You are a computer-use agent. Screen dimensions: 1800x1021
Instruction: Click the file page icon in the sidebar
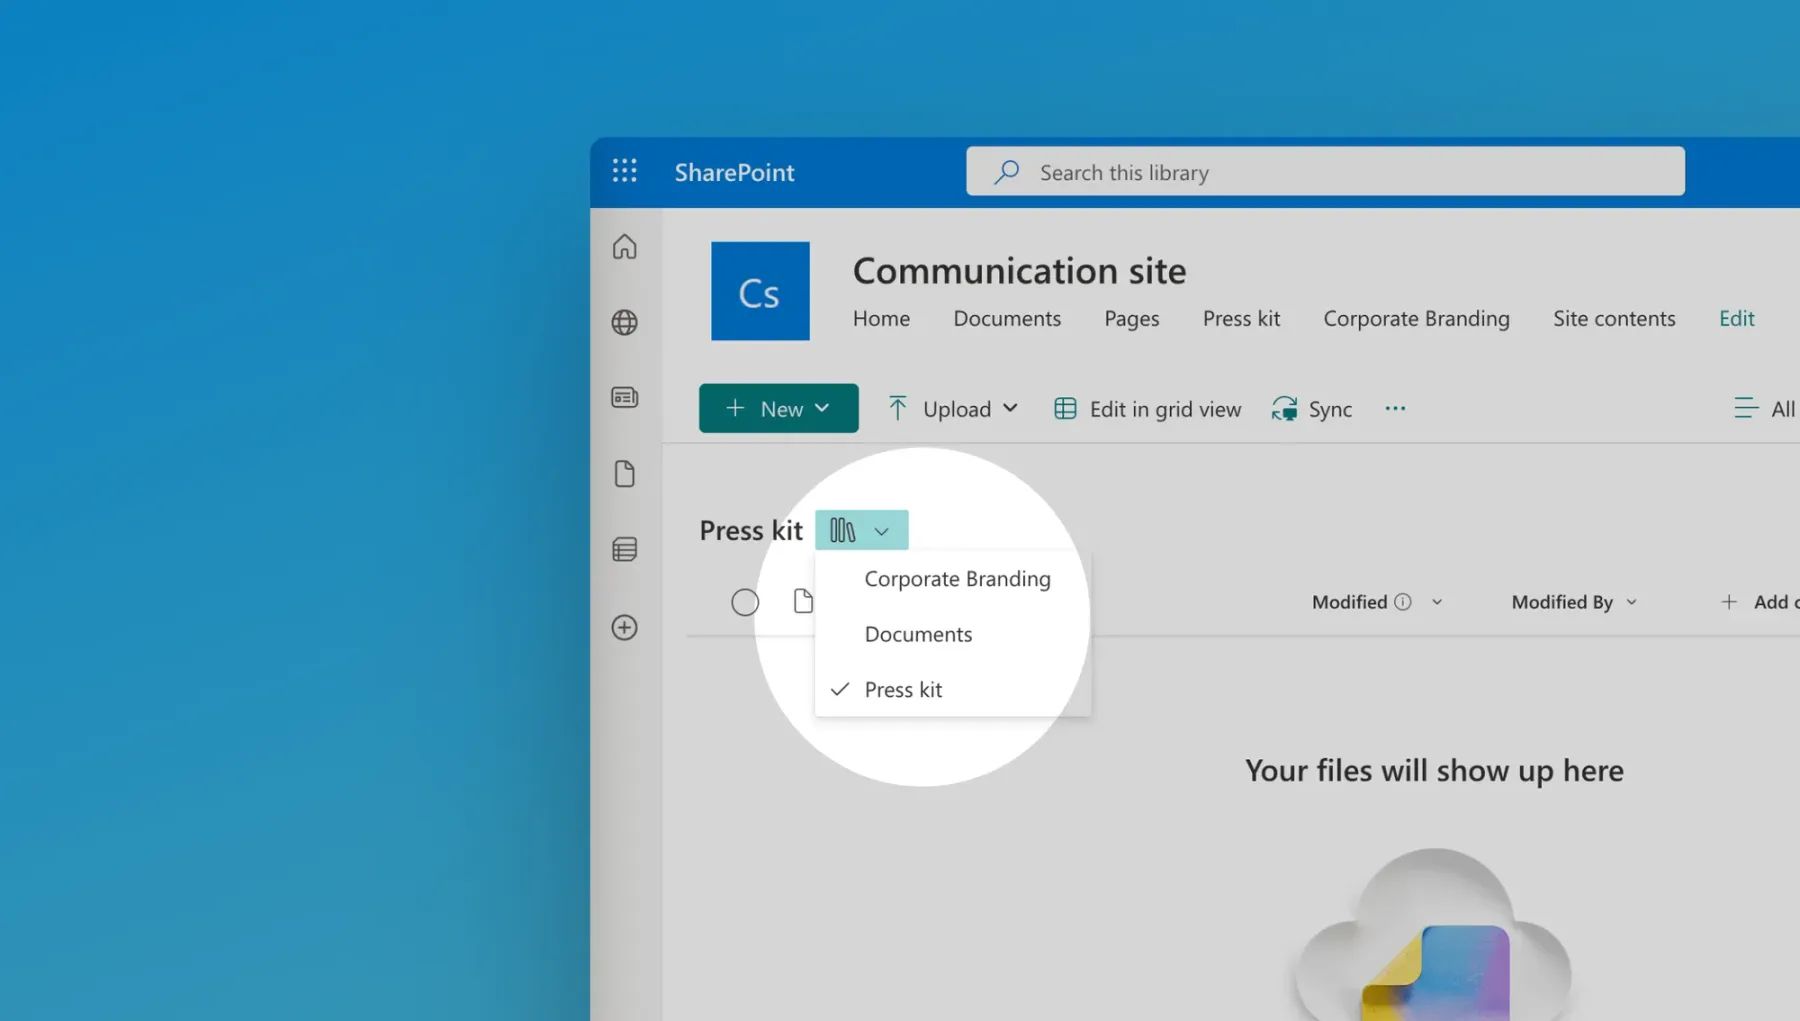pos(624,473)
